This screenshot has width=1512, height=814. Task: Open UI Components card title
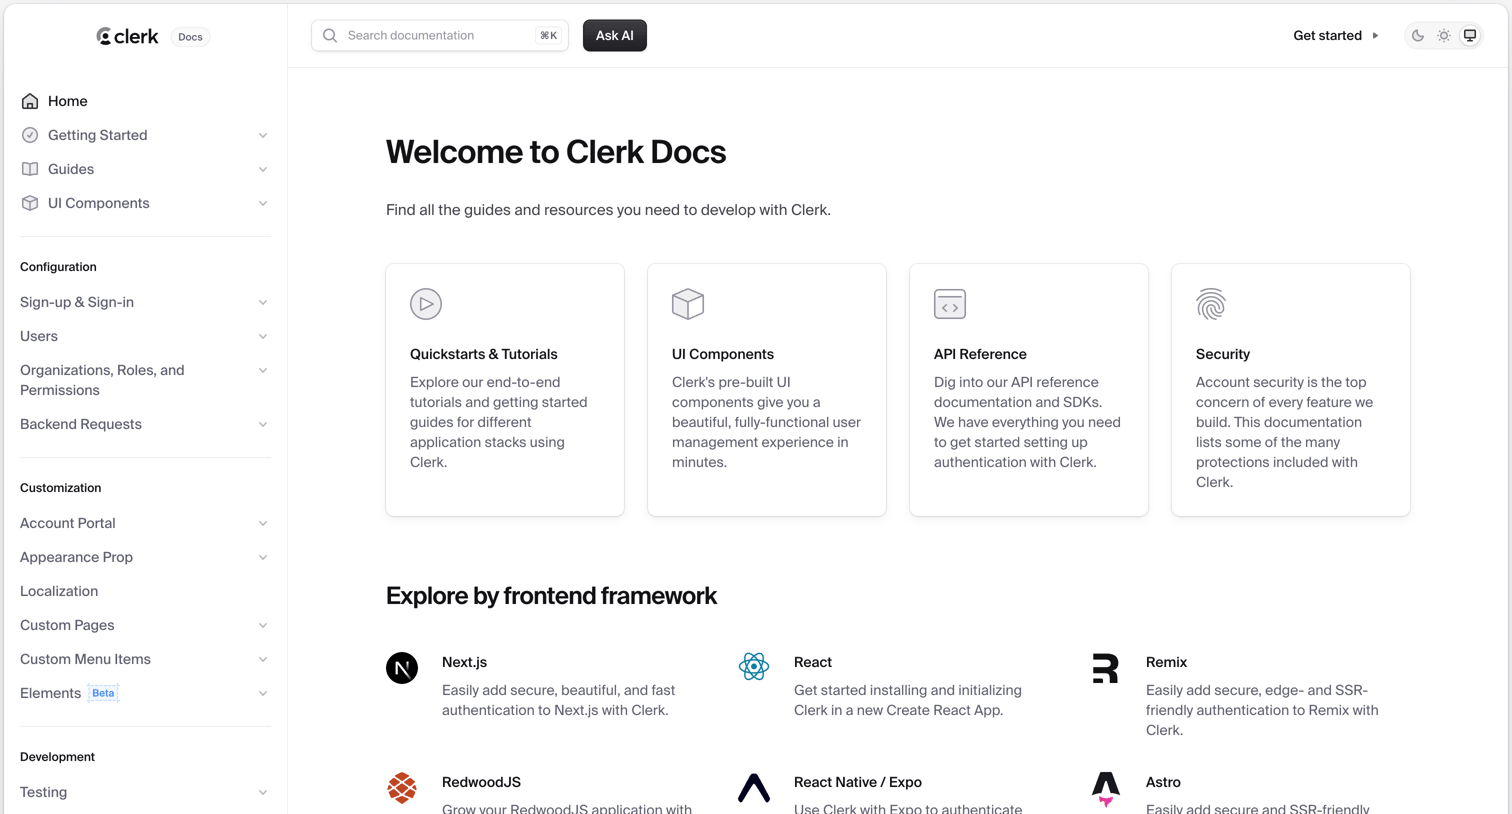coord(723,354)
